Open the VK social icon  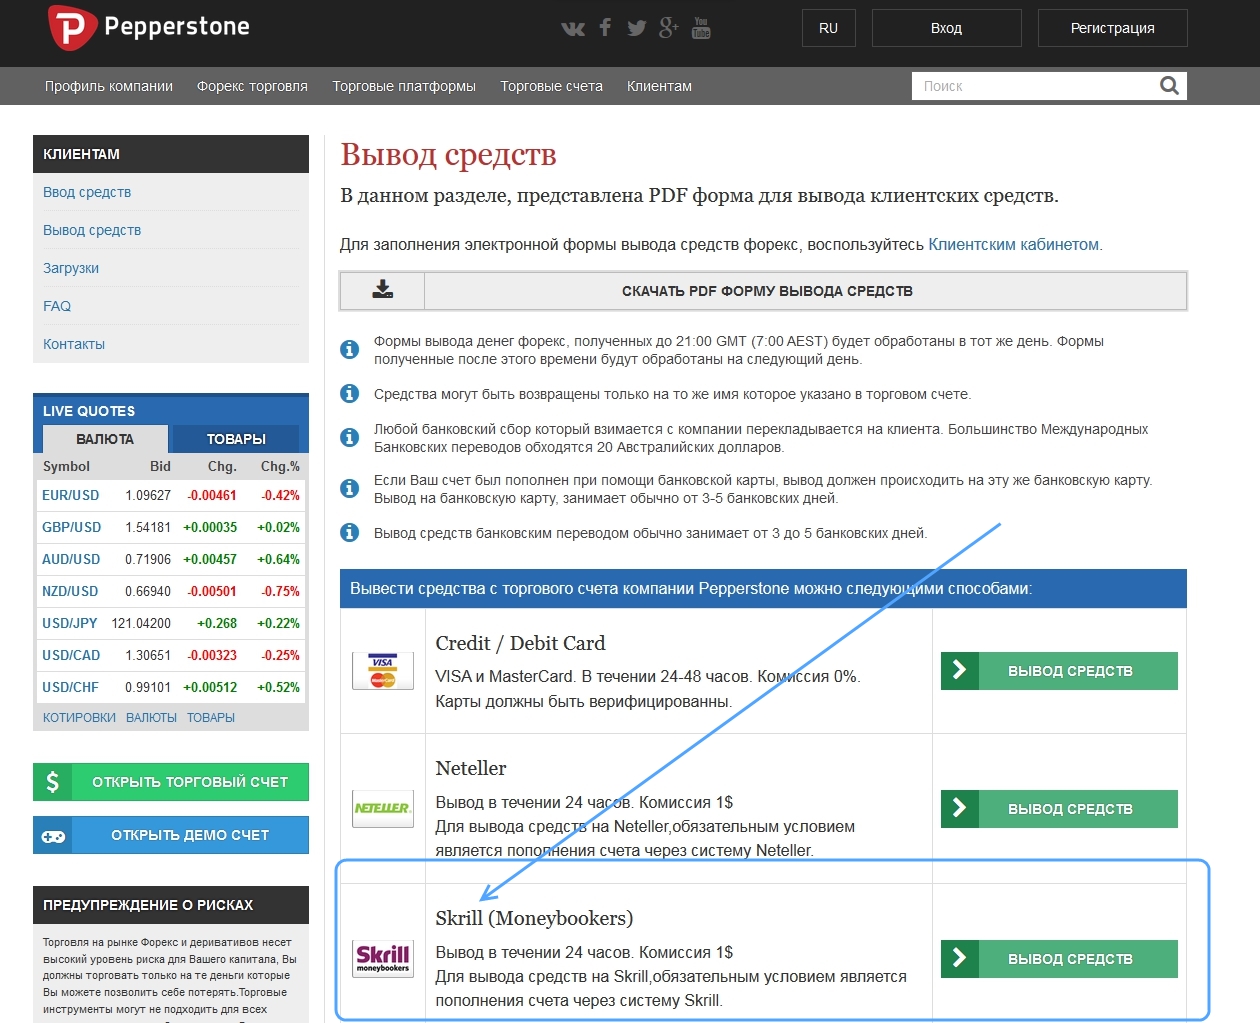(573, 28)
